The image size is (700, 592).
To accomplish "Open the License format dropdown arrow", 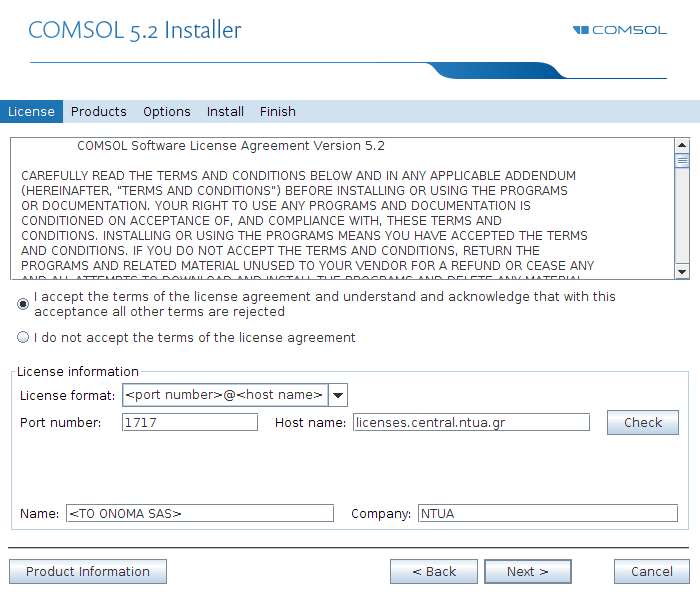I will point(338,395).
